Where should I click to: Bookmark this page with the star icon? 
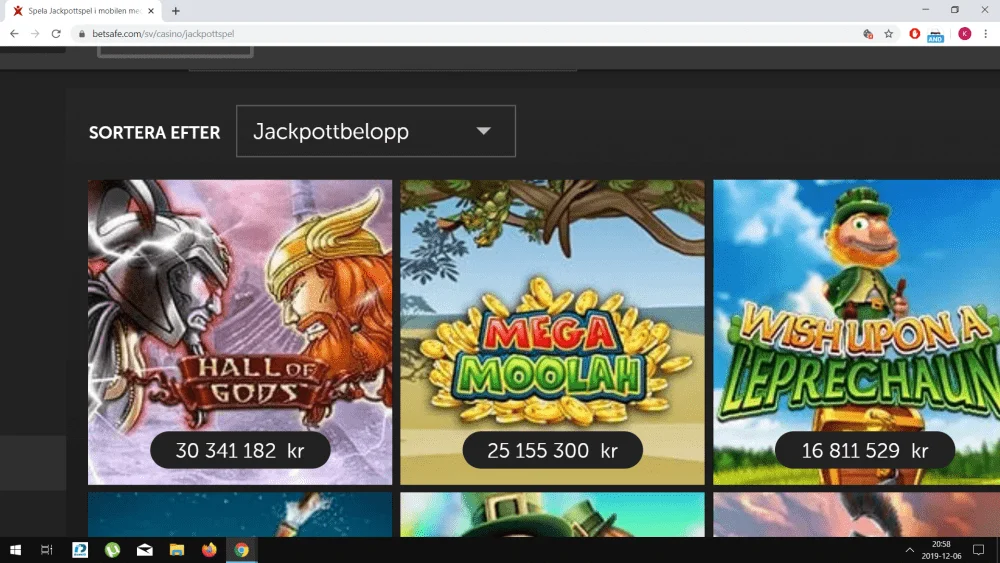pos(888,34)
